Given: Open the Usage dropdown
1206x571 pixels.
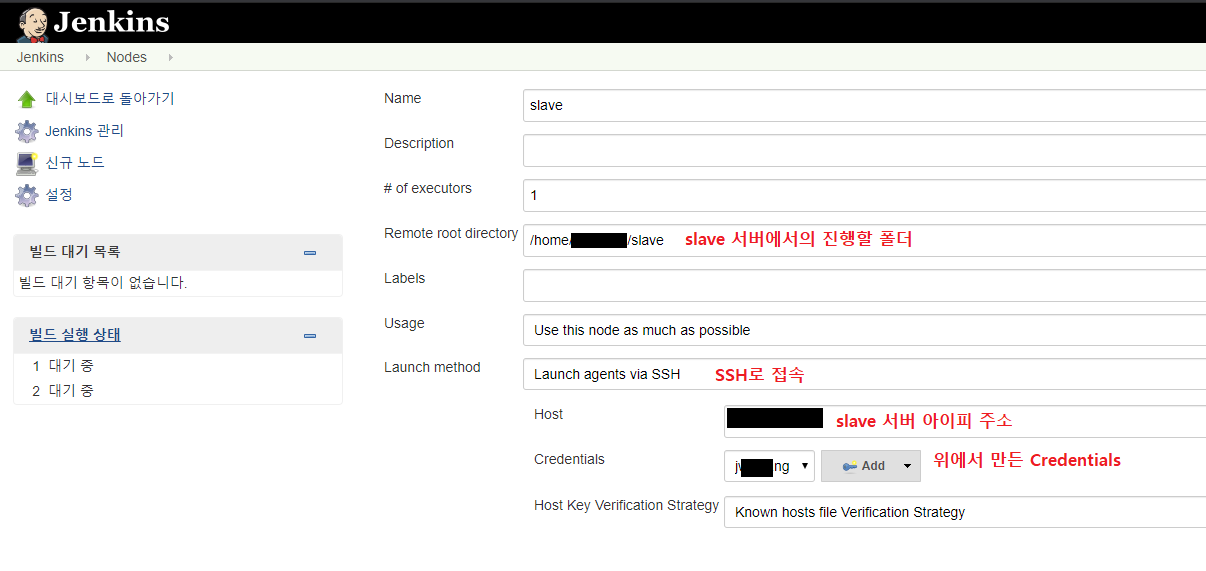Looking at the screenshot, I should coord(864,330).
